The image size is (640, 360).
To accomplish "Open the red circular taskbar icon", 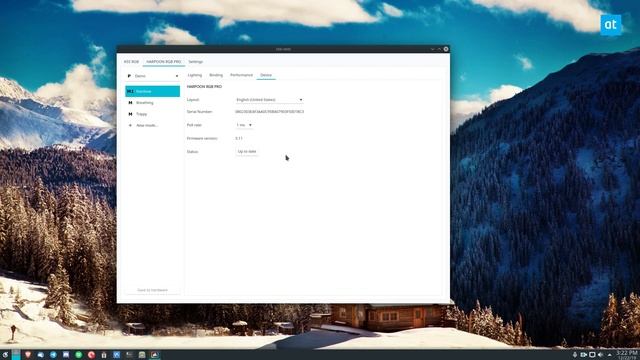I will coord(91,355).
